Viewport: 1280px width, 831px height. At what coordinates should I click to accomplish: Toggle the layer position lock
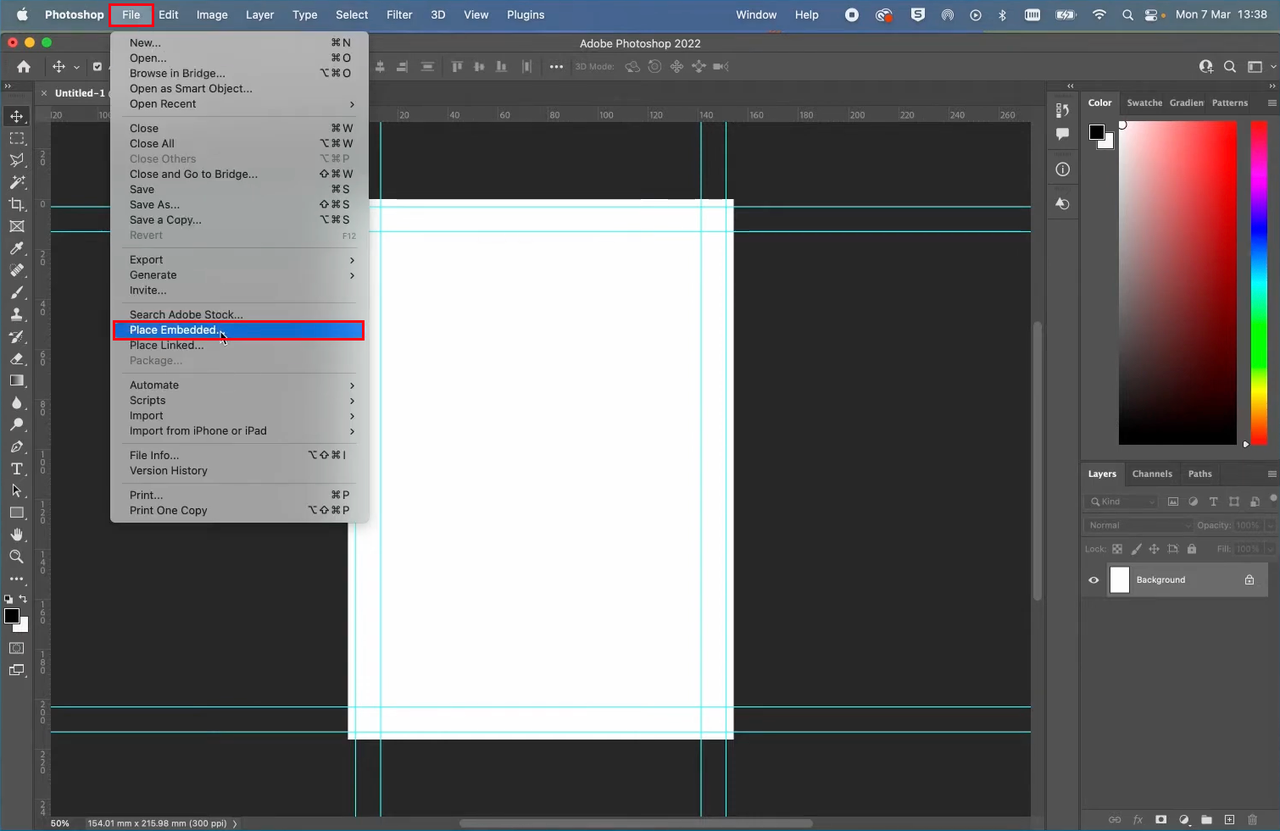tap(1155, 549)
